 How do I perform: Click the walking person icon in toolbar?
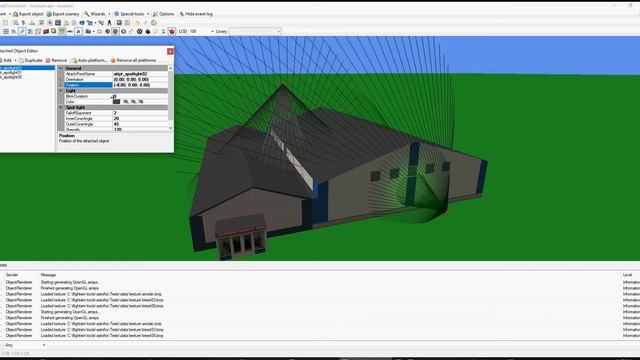tap(109, 23)
